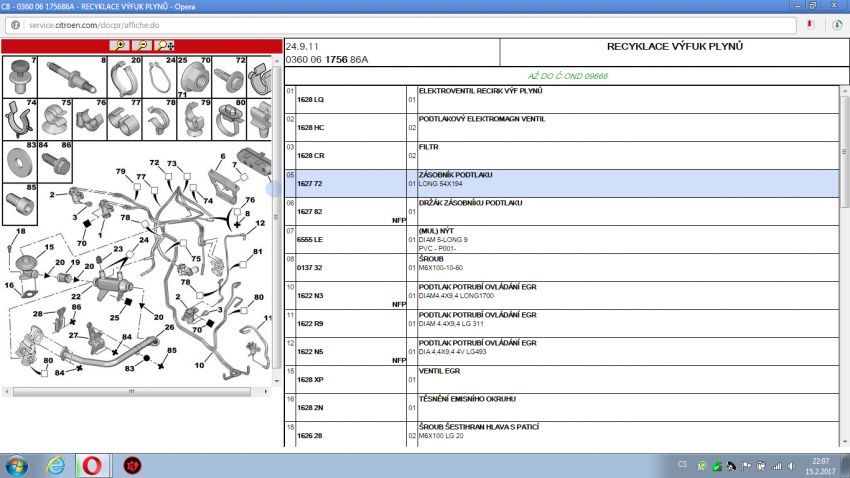Image resolution: width=850 pixels, height=478 pixels.
Task: Click the volume icon in system tray
Action: [x=791, y=466]
